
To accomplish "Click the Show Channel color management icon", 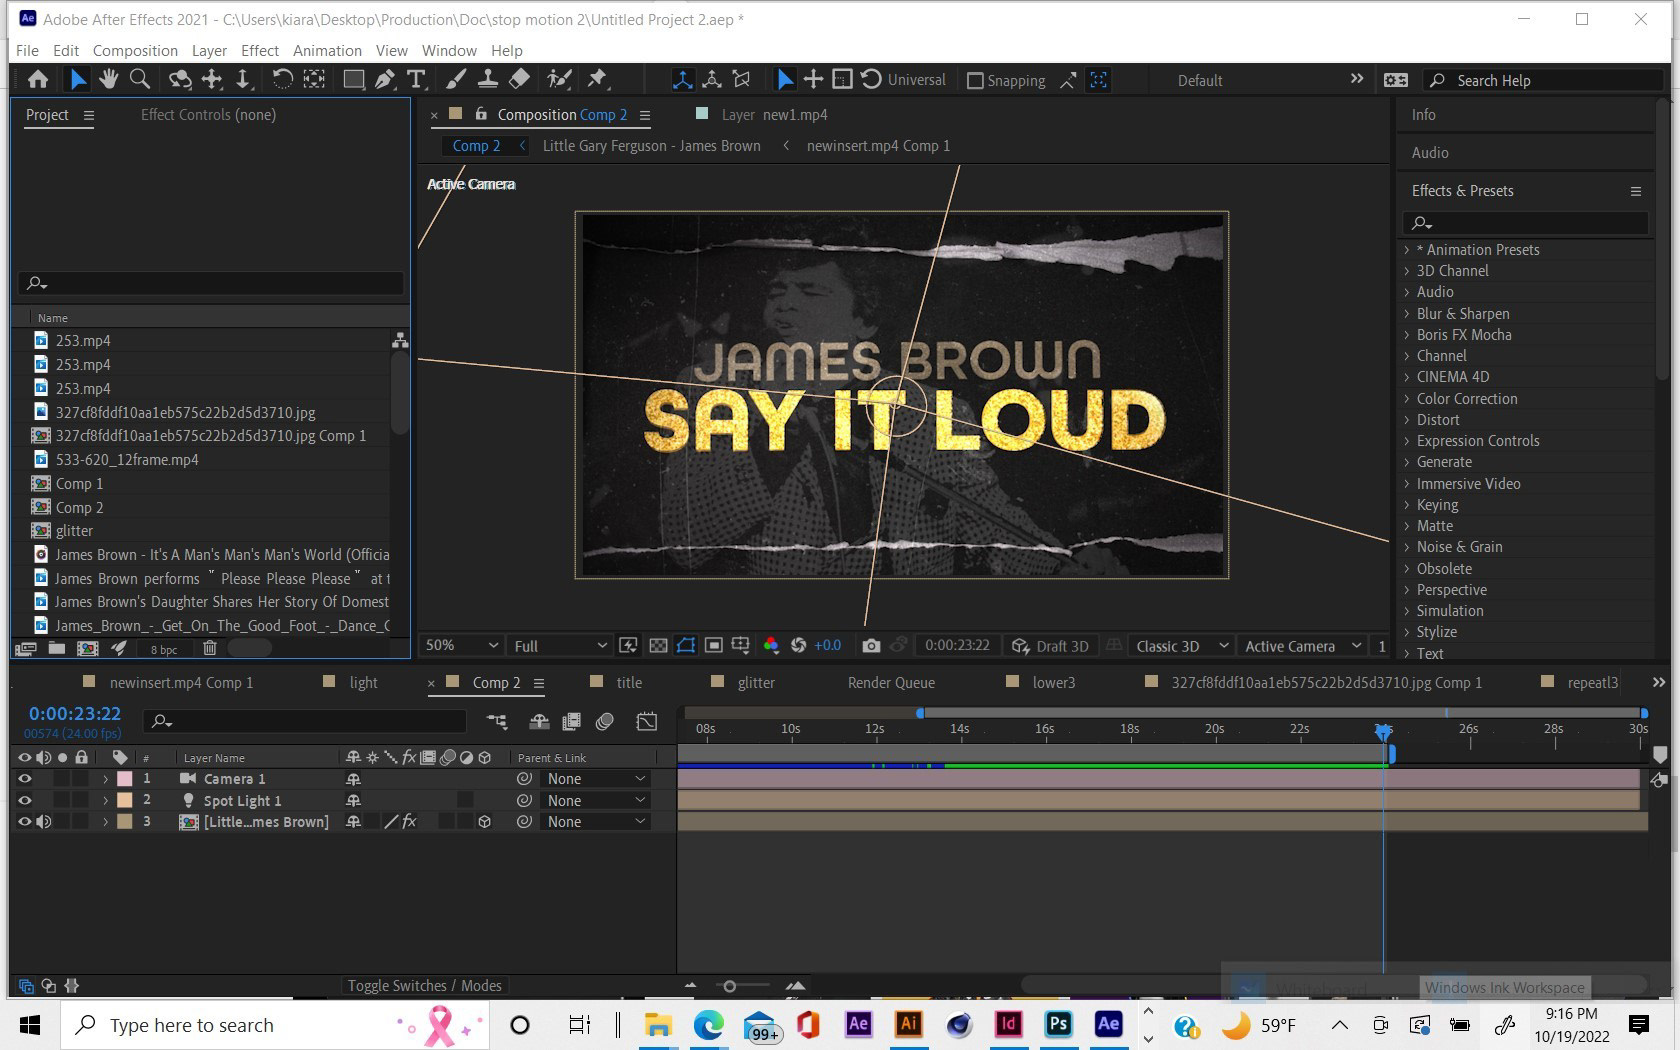I will 771,646.
